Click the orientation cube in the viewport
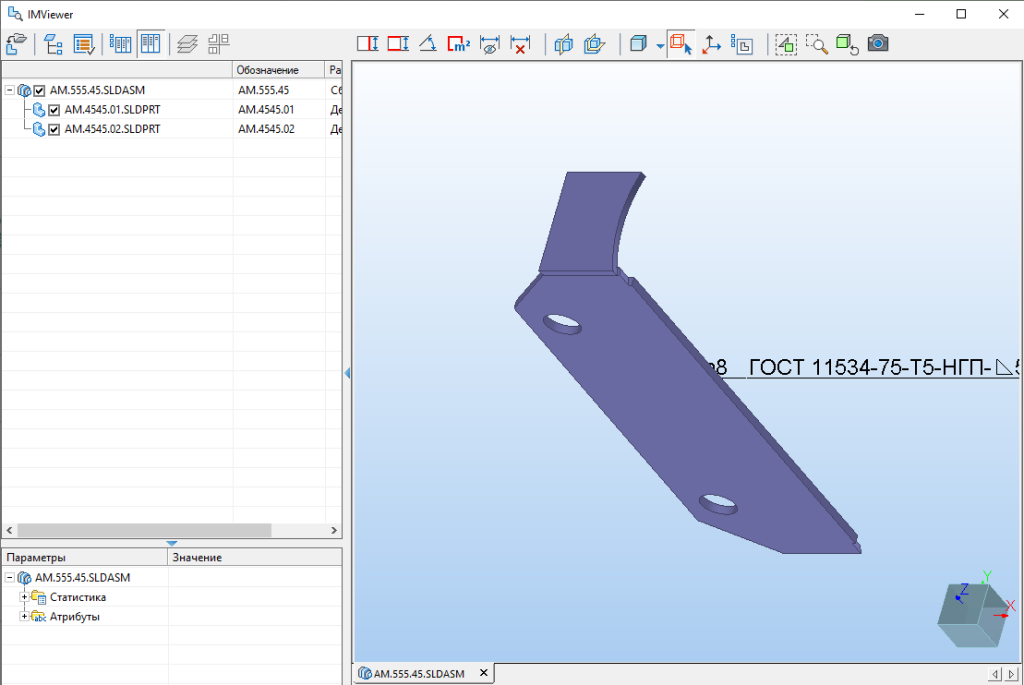This screenshot has width=1024, height=685. point(972,614)
